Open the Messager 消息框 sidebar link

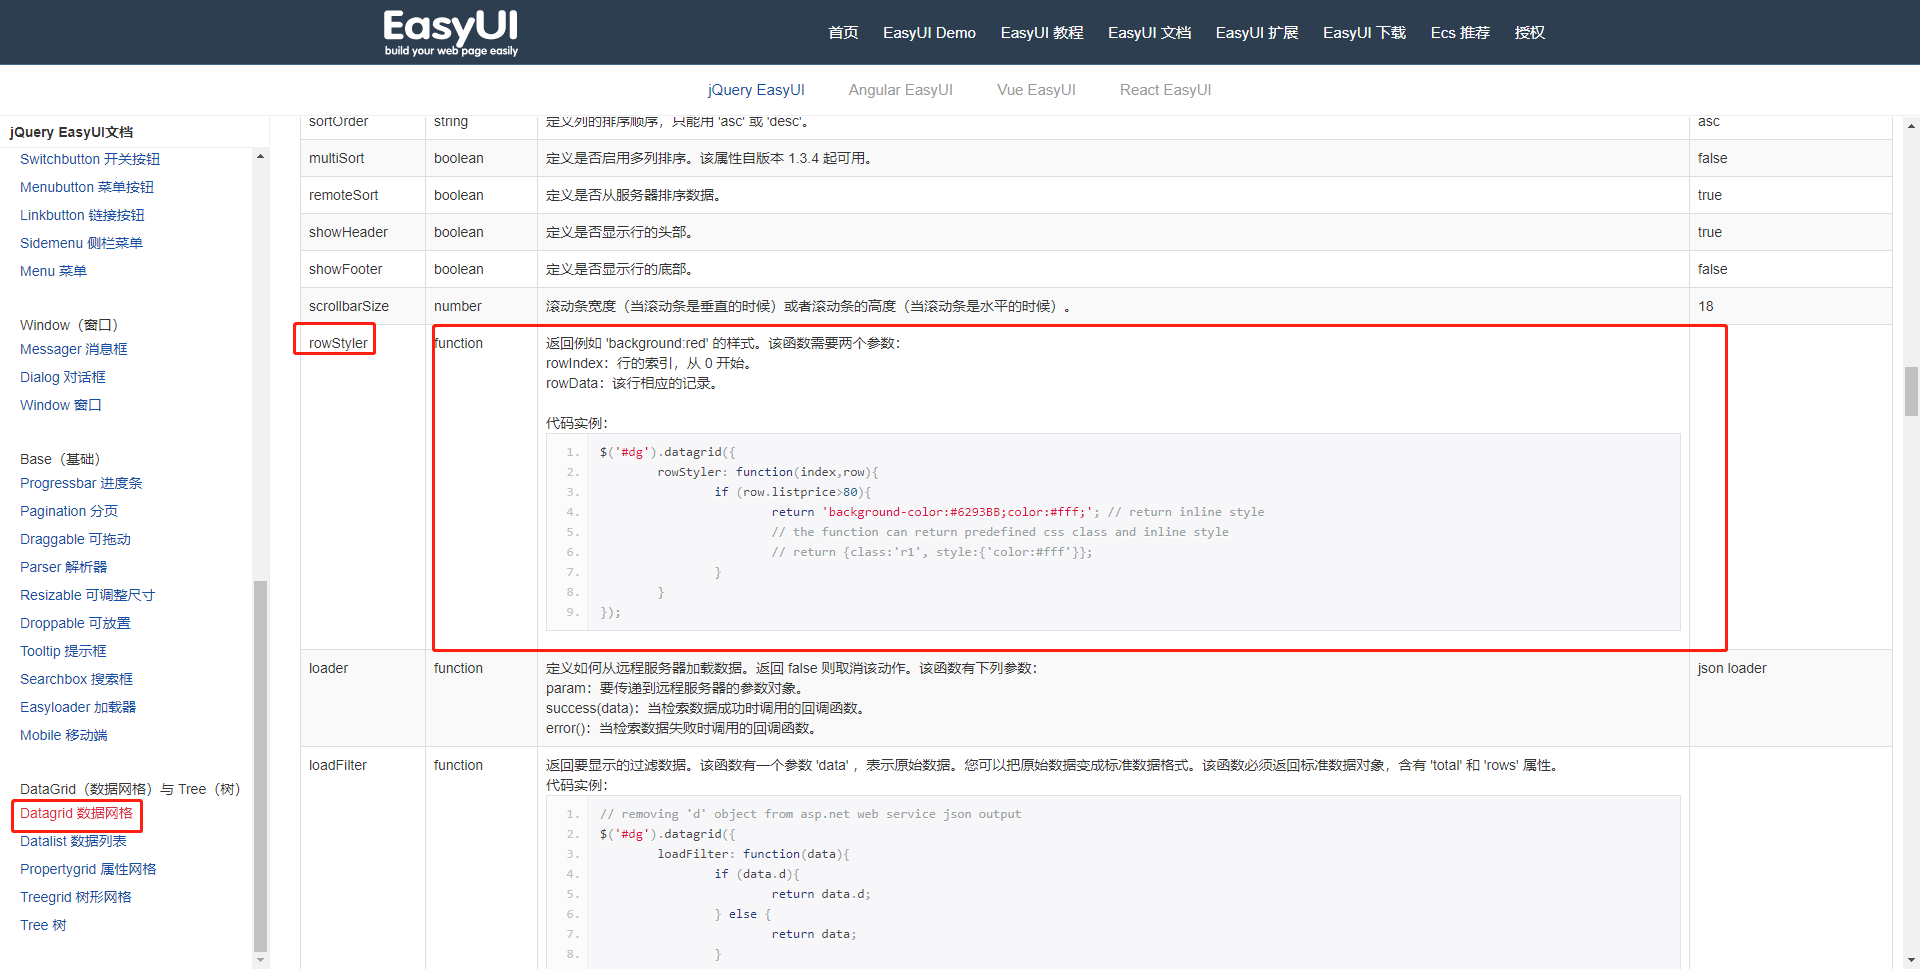click(x=74, y=349)
